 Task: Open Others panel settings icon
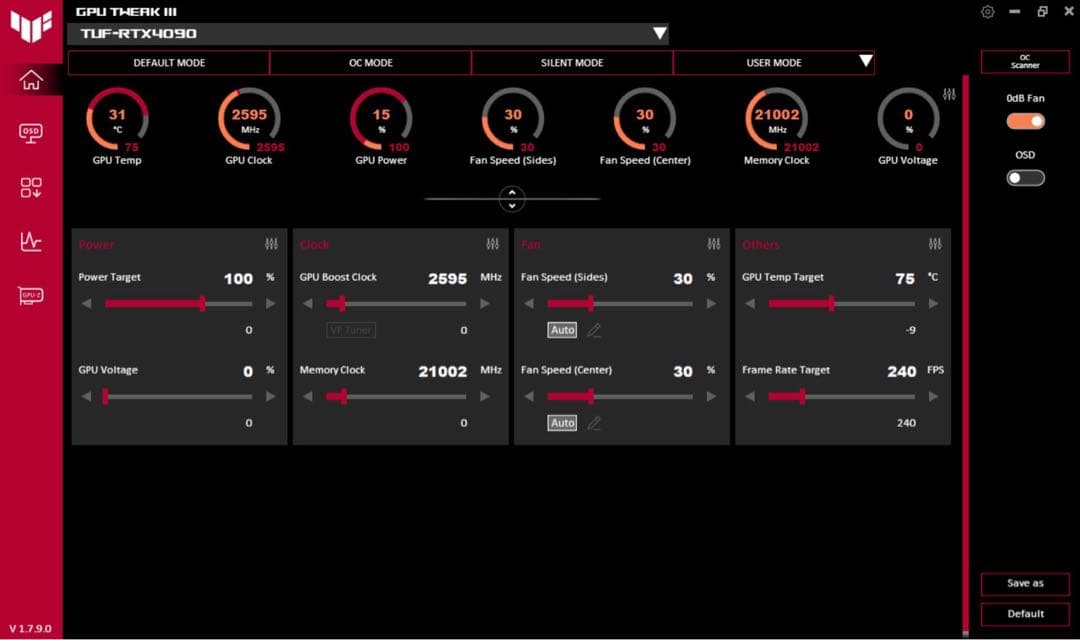[x=935, y=244]
